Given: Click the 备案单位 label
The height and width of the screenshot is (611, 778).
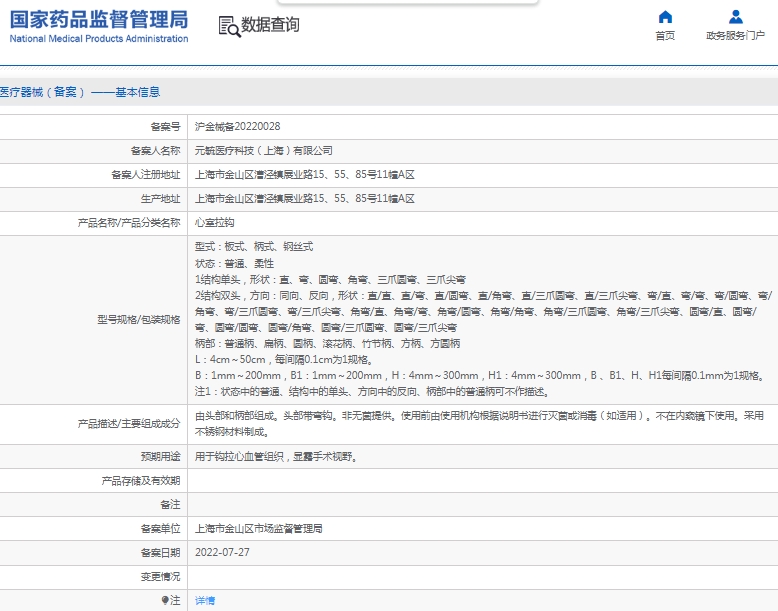Looking at the screenshot, I should 160,529.
